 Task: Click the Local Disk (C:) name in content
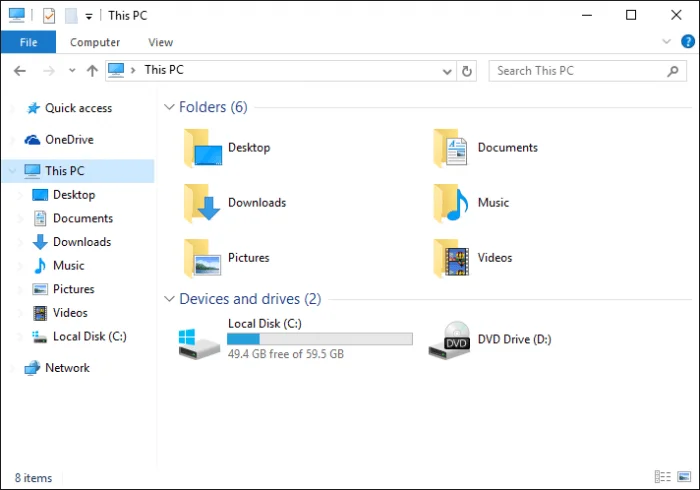pos(265,324)
